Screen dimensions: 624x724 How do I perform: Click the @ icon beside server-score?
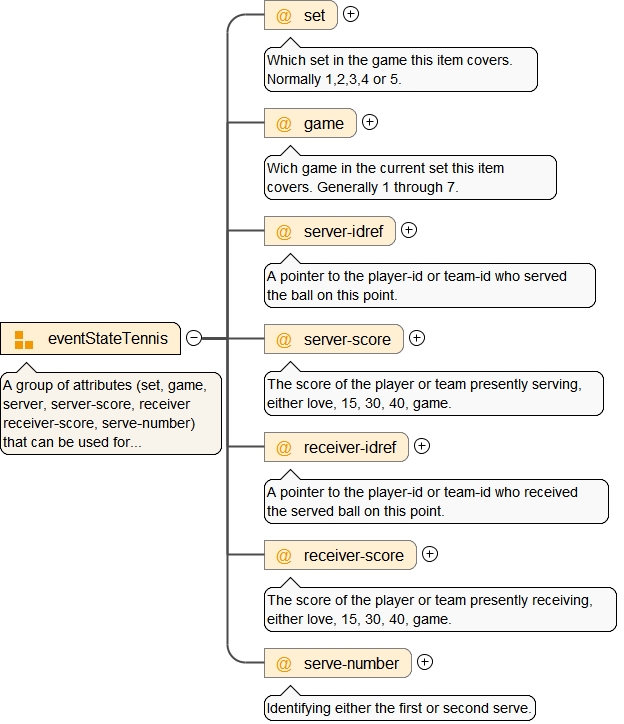(x=284, y=340)
